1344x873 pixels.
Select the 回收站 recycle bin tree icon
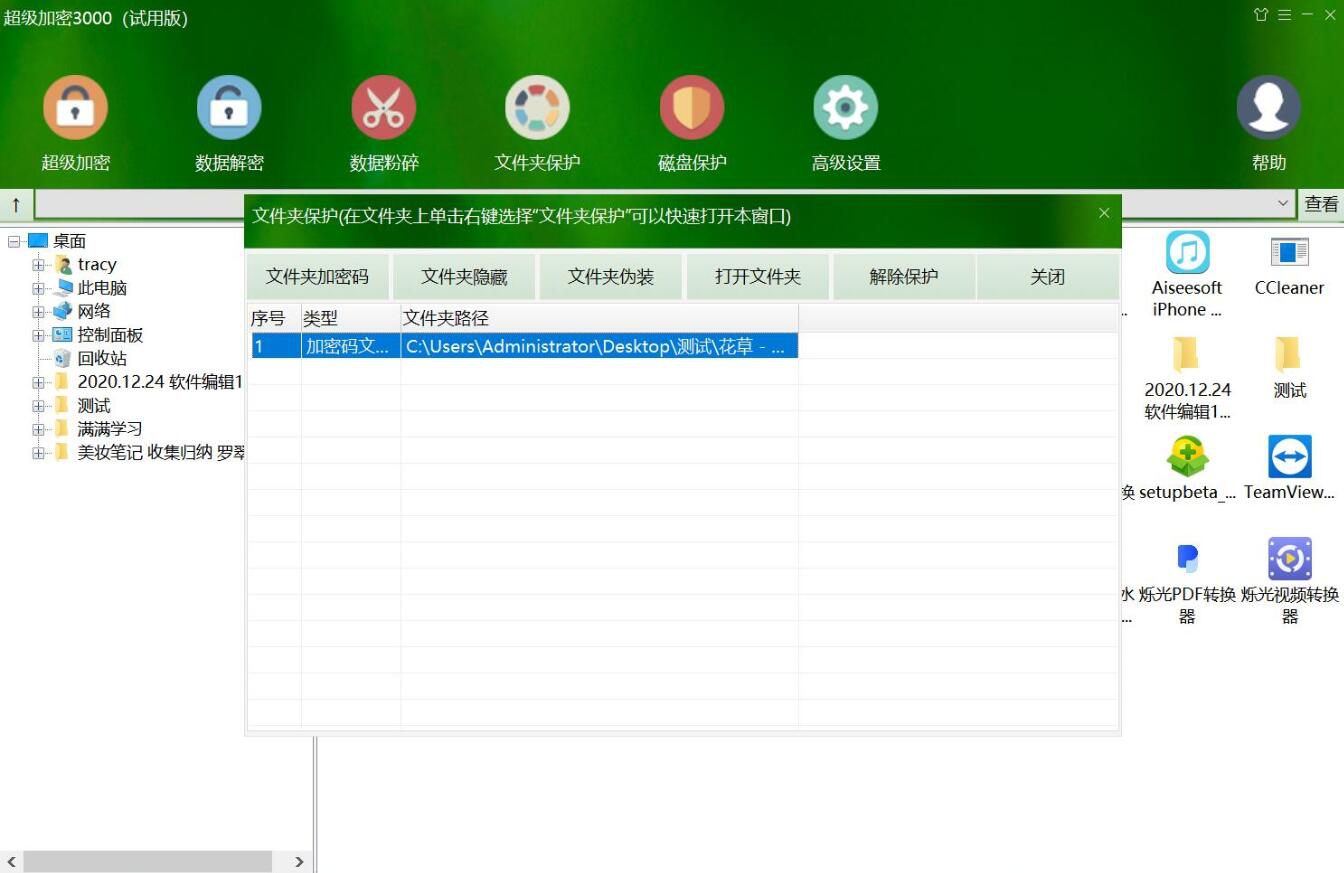click(x=62, y=358)
